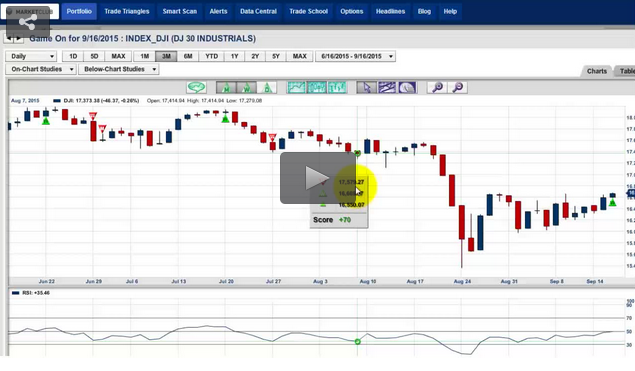Switch to the Charts tab

597,71
